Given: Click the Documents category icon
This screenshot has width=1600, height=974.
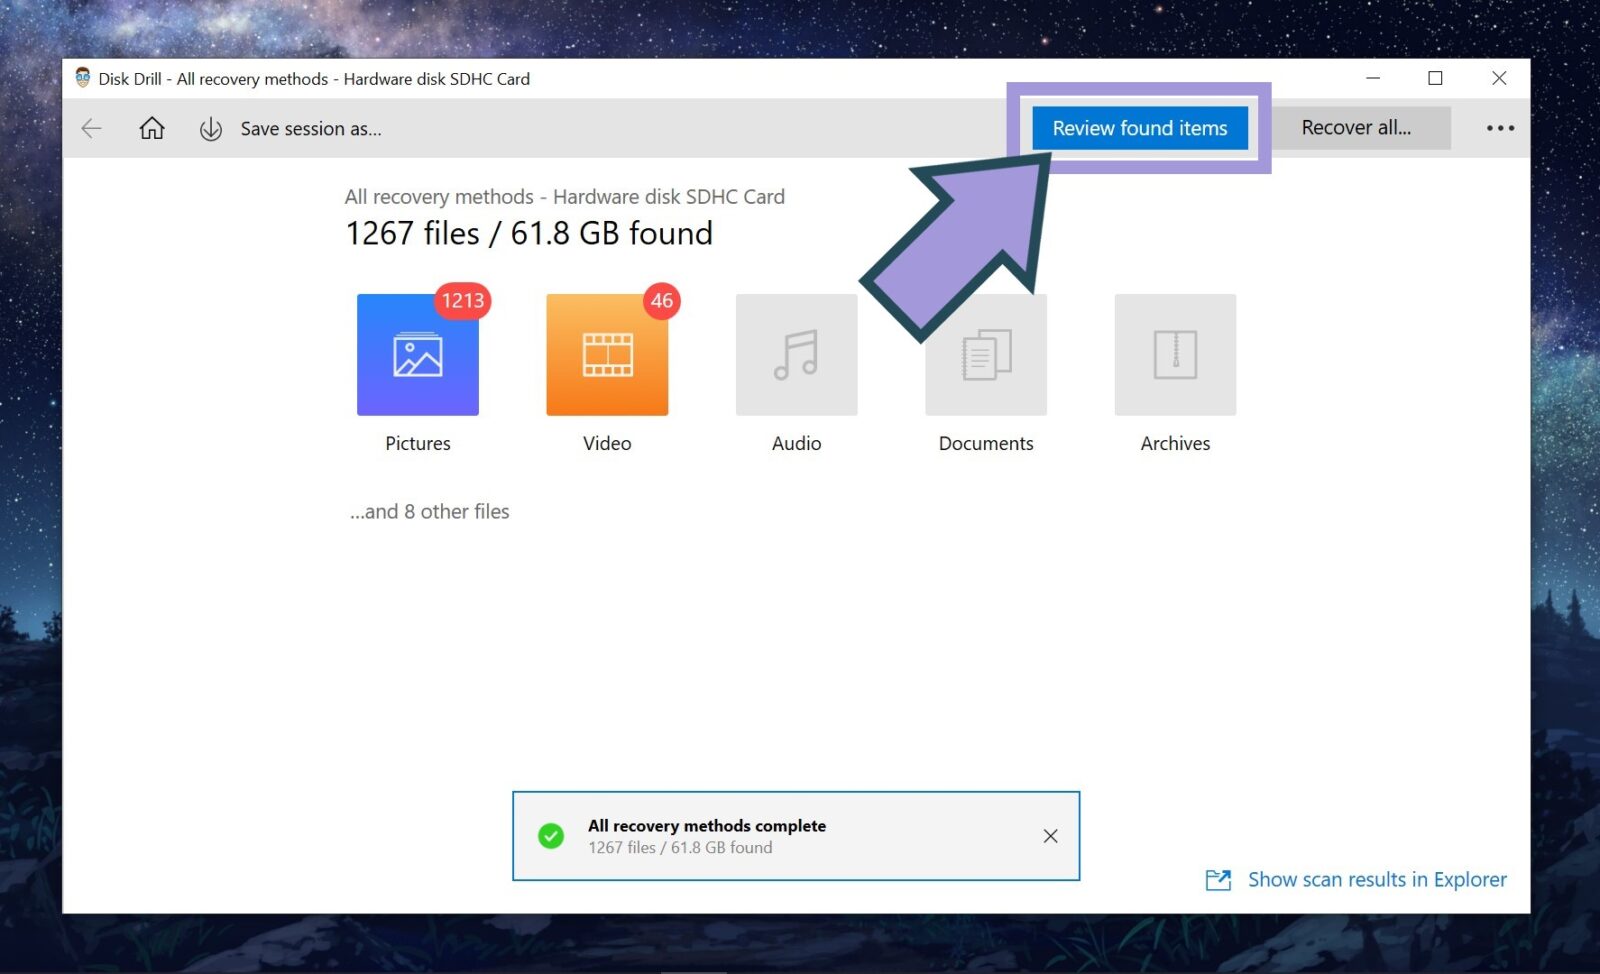Looking at the screenshot, I should point(985,354).
